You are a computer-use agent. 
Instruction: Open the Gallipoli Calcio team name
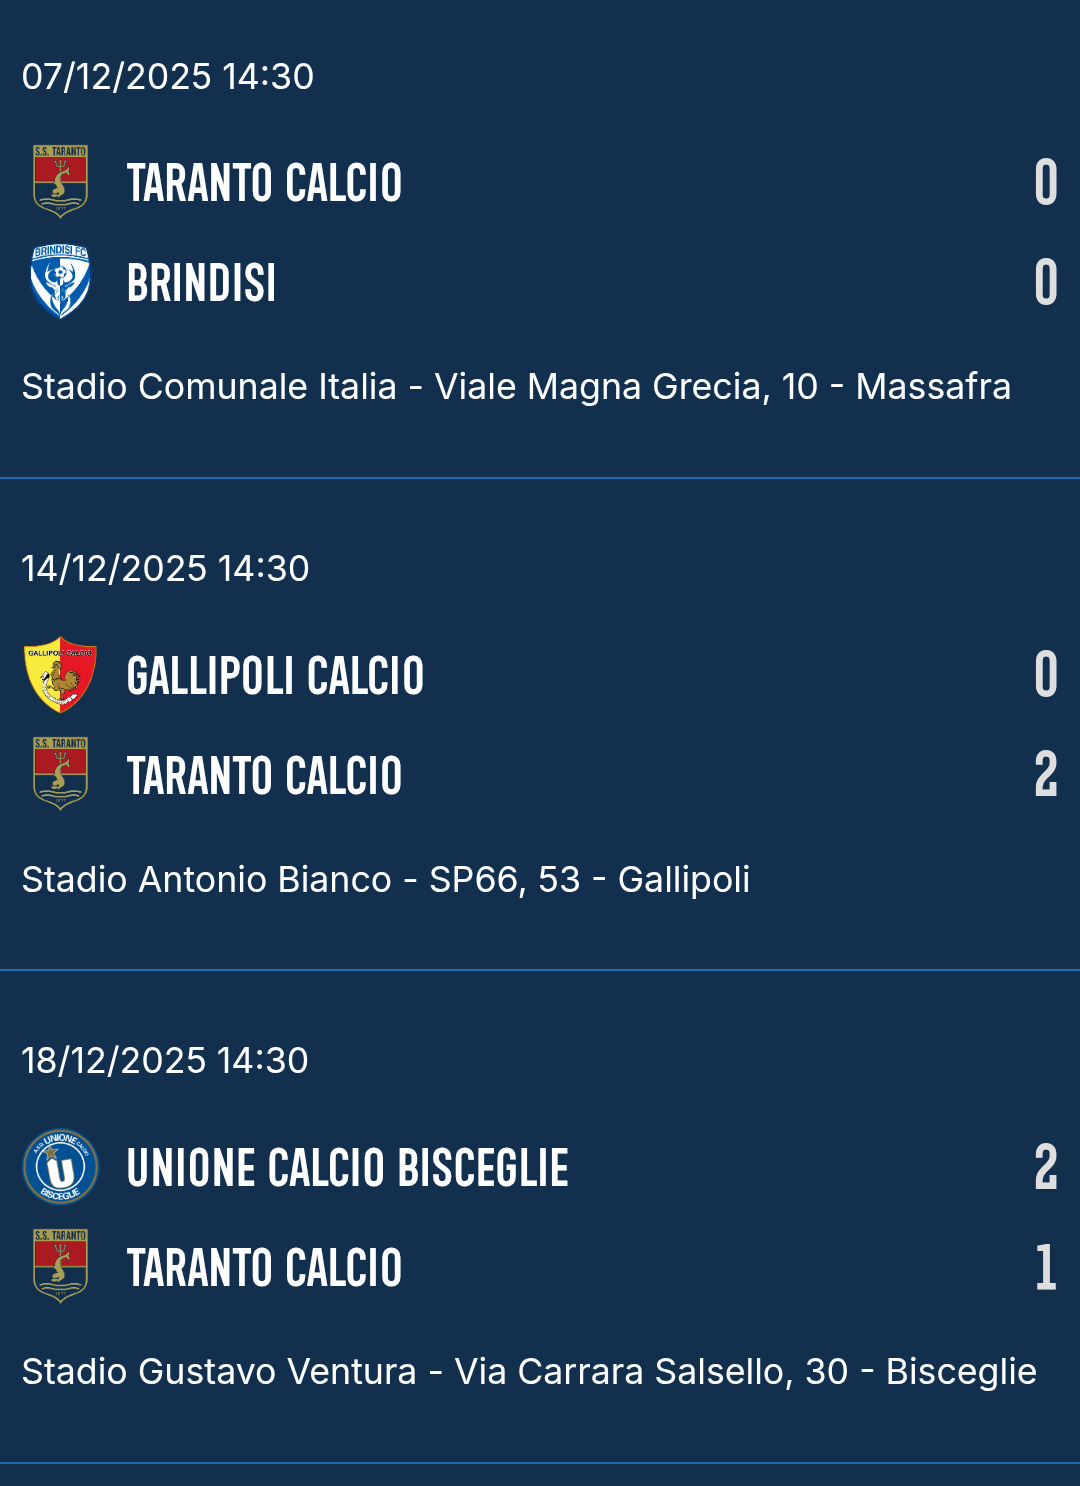click(x=275, y=676)
